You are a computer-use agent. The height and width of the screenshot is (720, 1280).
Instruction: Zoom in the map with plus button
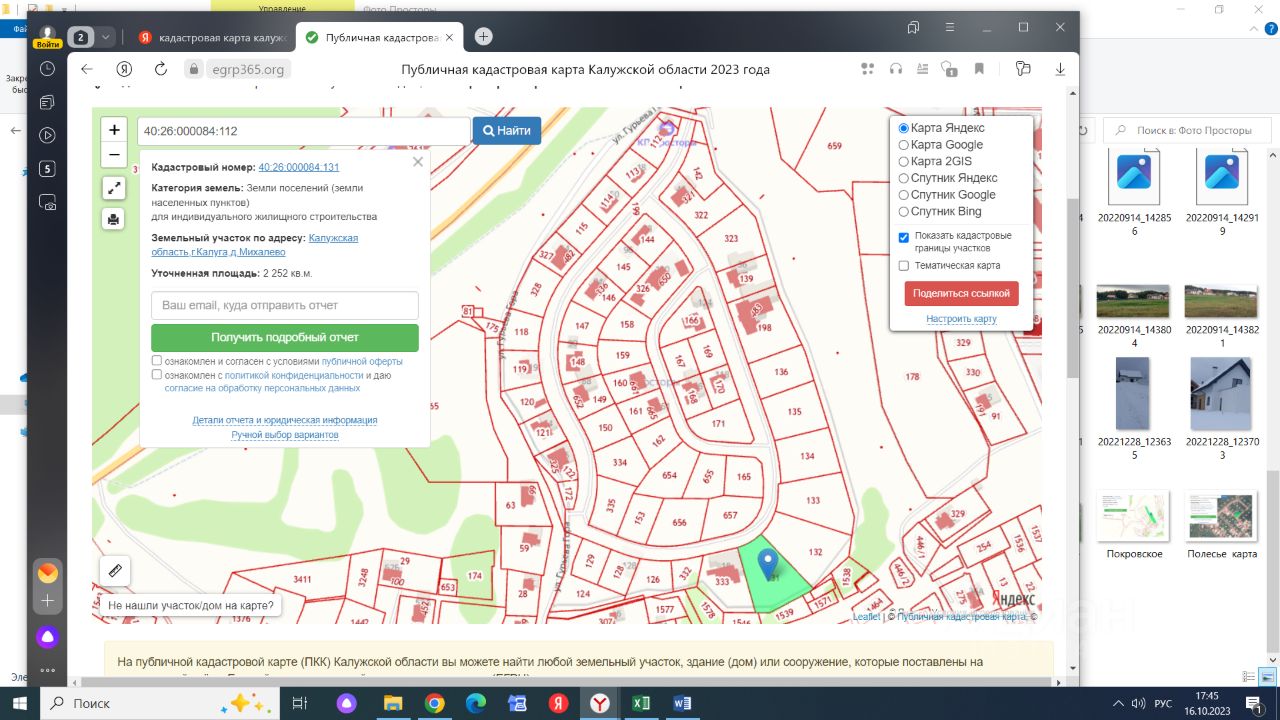(x=114, y=130)
